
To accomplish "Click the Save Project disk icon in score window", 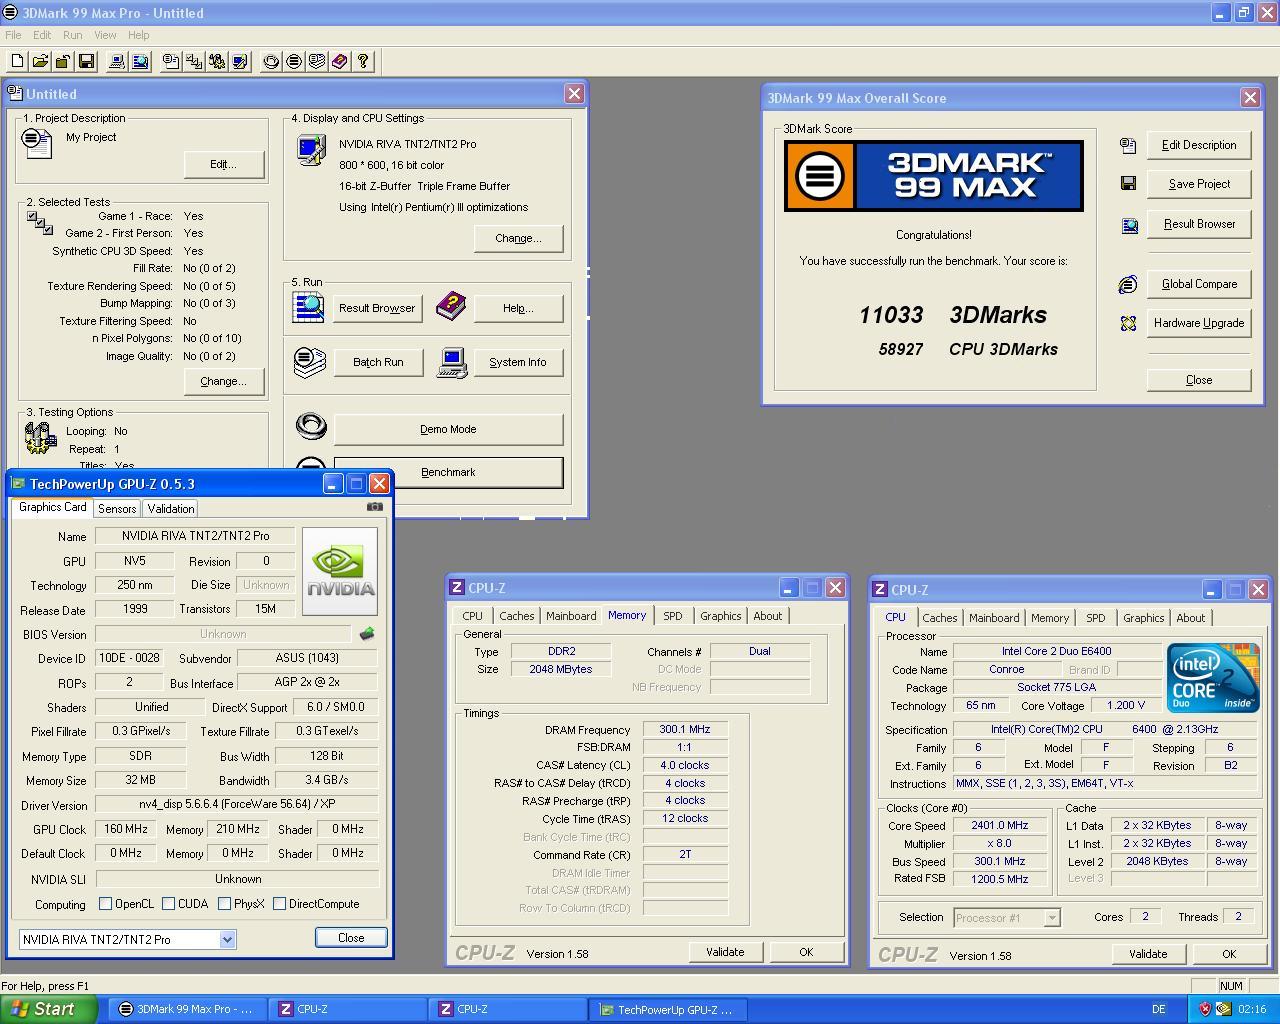I will point(1128,183).
